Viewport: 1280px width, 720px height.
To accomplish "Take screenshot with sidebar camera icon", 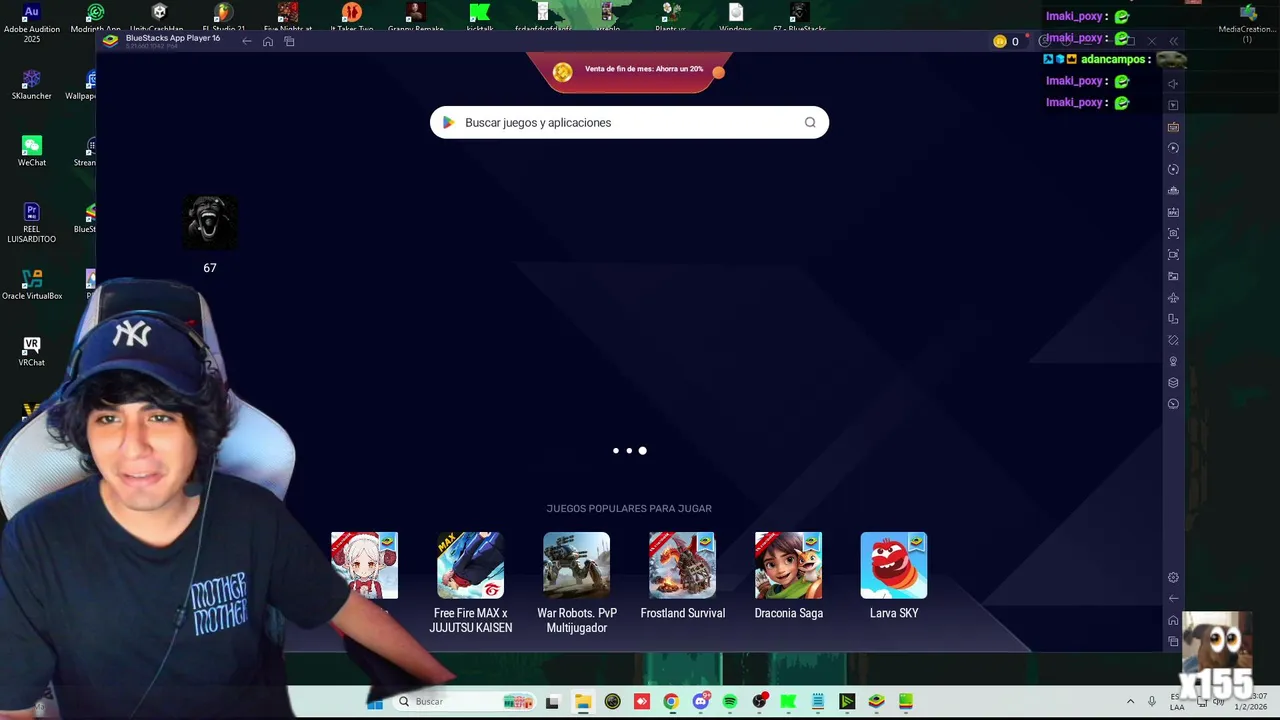I will coord(1173,233).
